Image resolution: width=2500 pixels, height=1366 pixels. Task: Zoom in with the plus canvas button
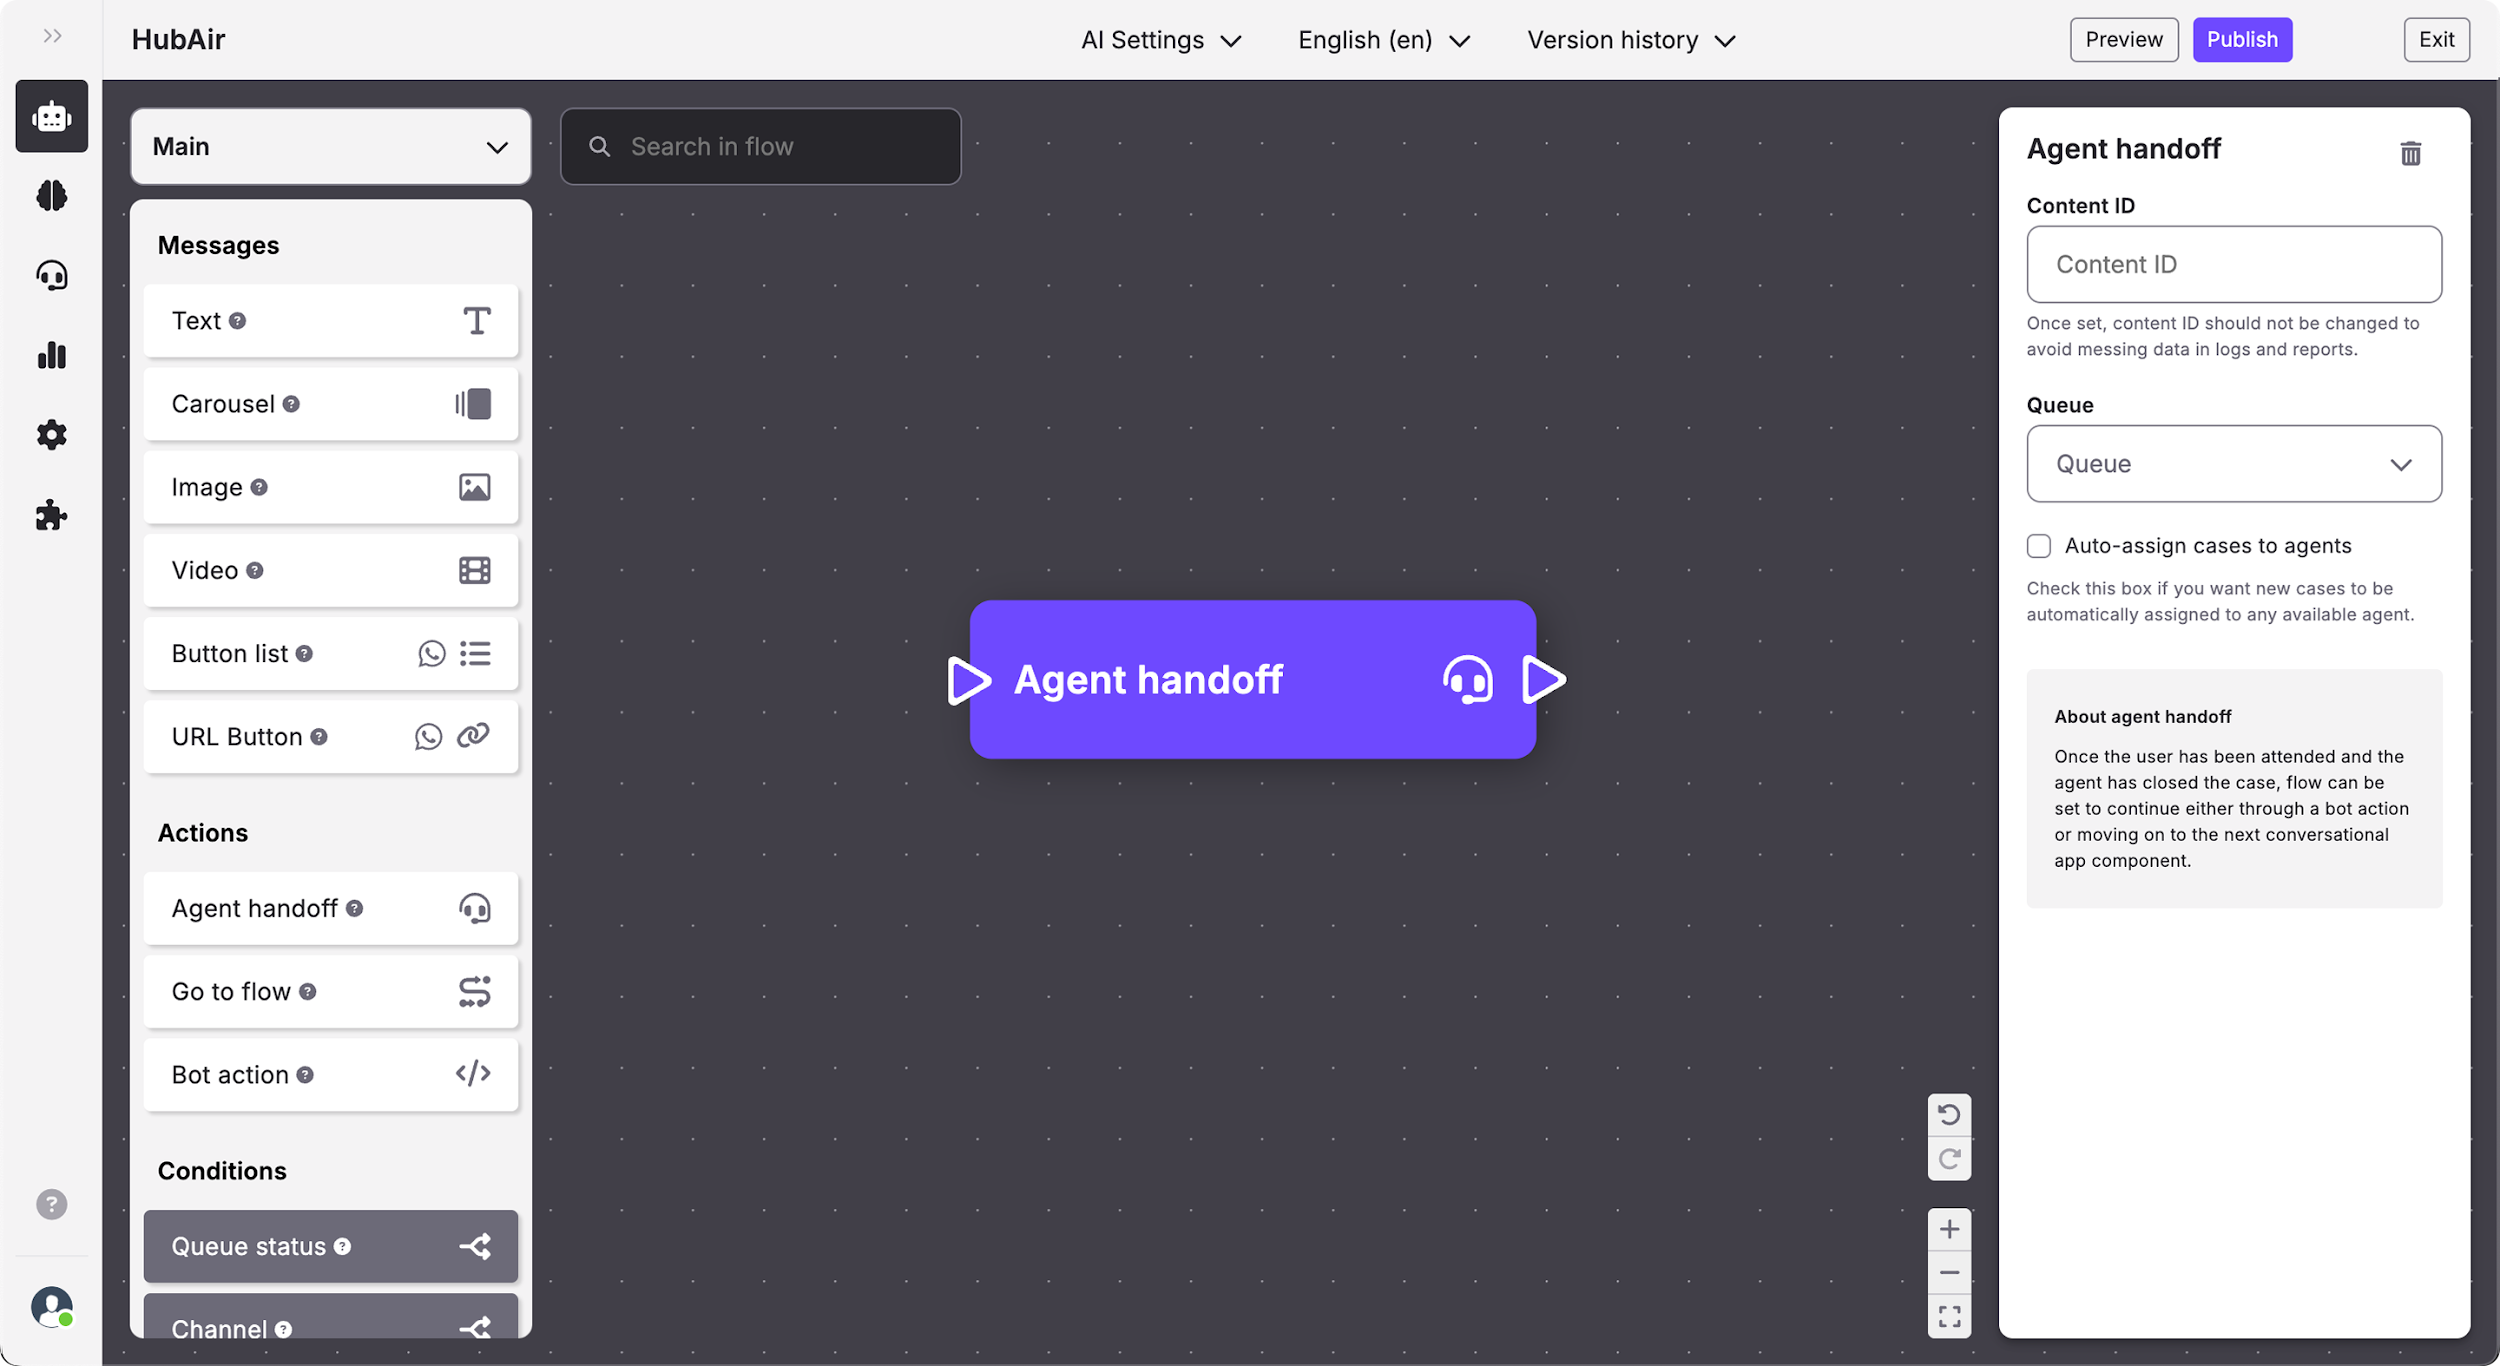point(1948,1228)
